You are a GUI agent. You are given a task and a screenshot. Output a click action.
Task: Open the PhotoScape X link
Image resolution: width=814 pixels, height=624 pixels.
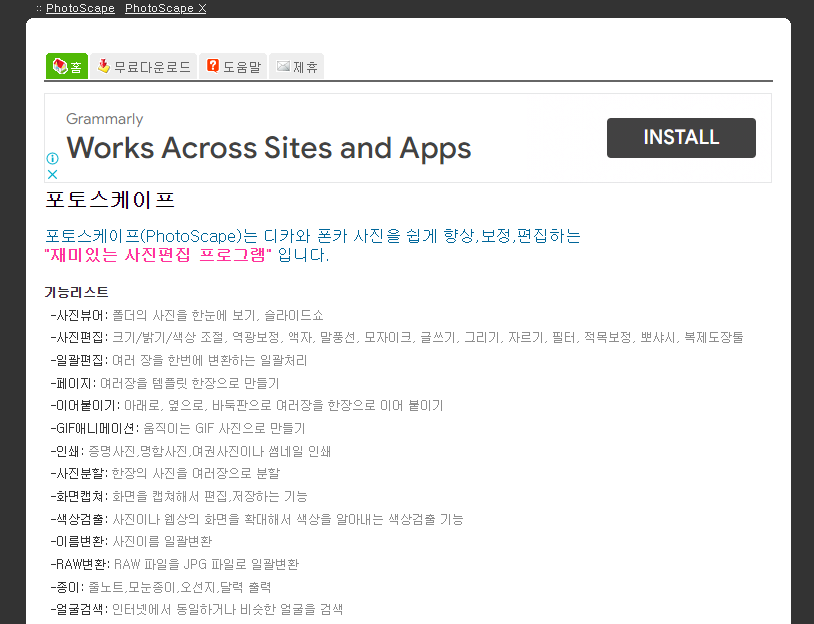(x=166, y=8)
